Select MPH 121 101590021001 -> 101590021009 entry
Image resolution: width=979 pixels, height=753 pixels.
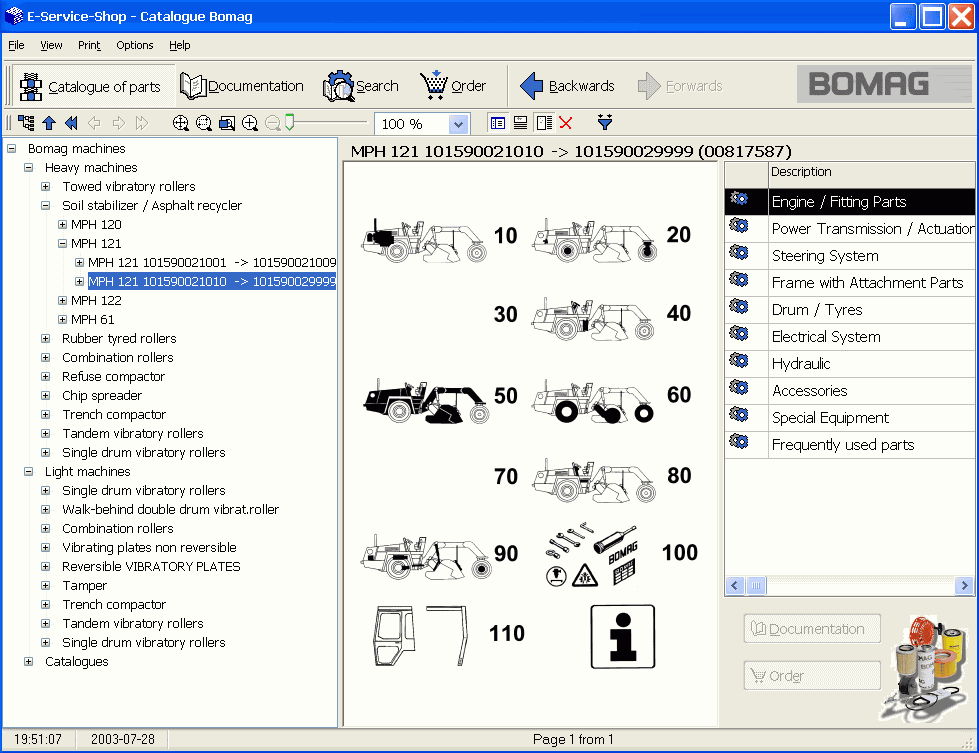click(x=212, y=262)
